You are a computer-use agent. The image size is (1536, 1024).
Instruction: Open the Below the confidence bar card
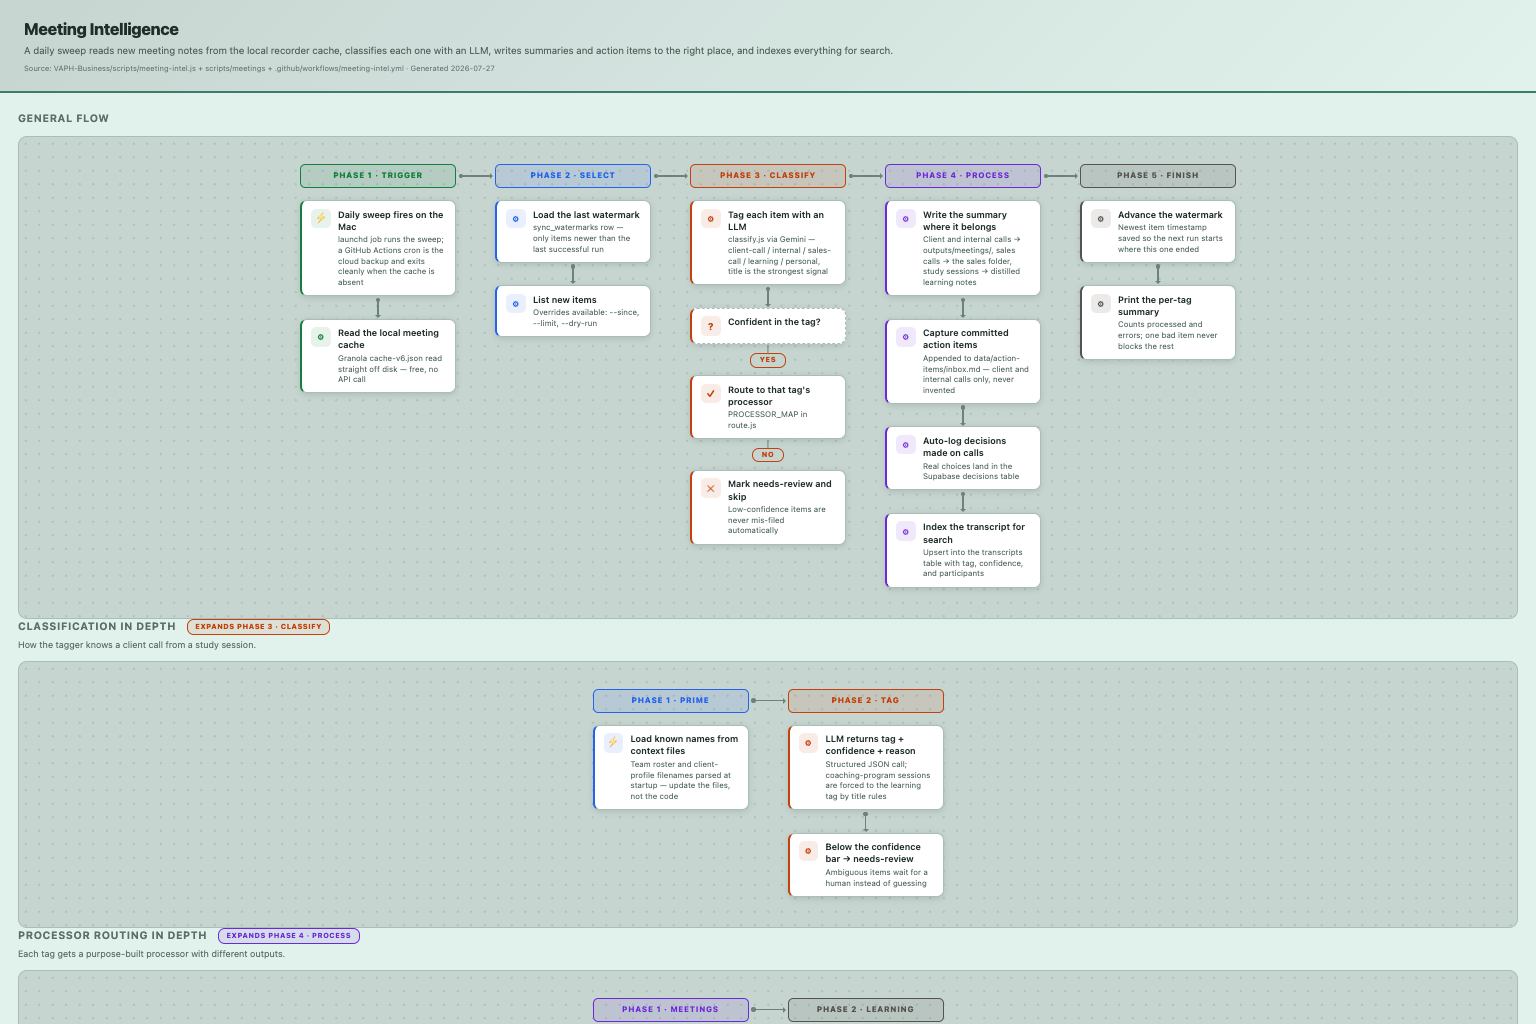coord(866,864)
